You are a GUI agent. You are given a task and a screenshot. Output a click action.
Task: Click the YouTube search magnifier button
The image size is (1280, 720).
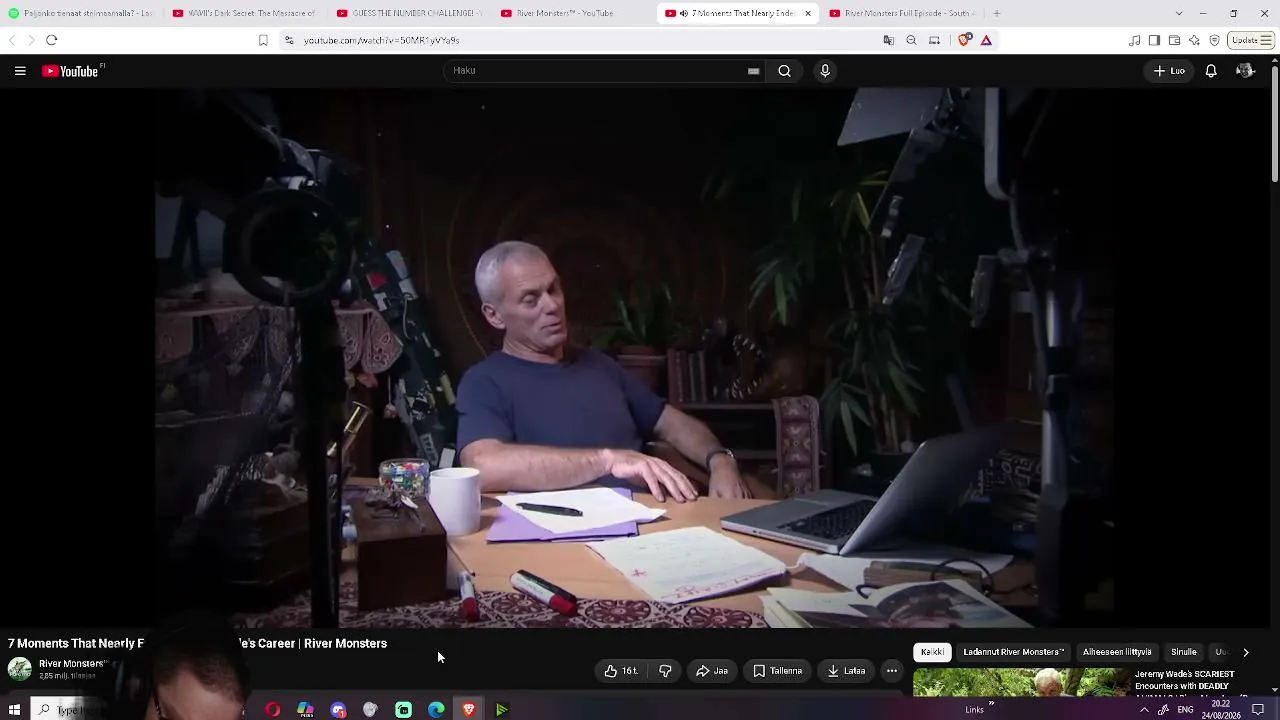(x=785, y=71)
